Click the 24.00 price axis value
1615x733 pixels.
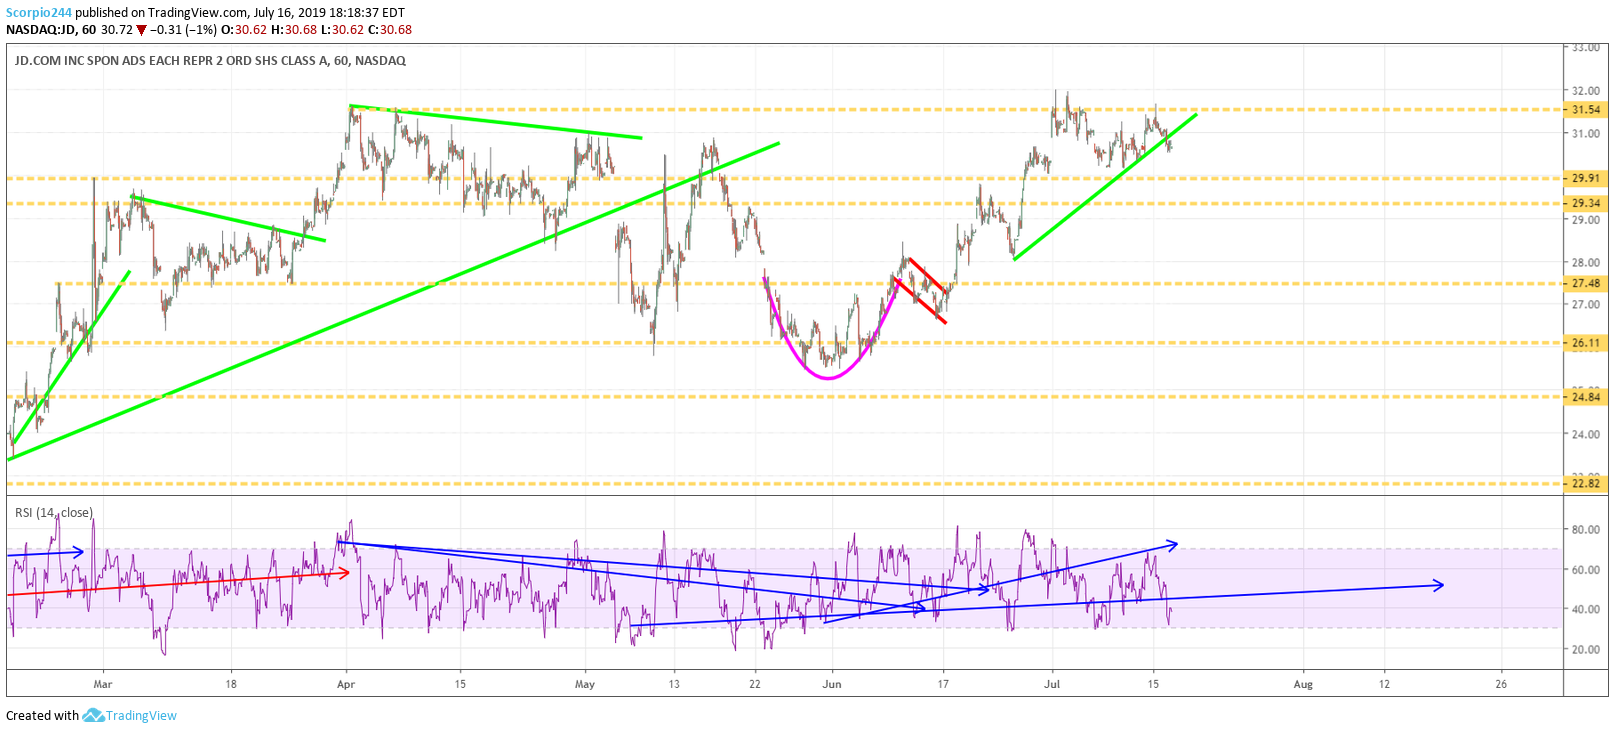pyautogui.click(x=1585, y=434)
